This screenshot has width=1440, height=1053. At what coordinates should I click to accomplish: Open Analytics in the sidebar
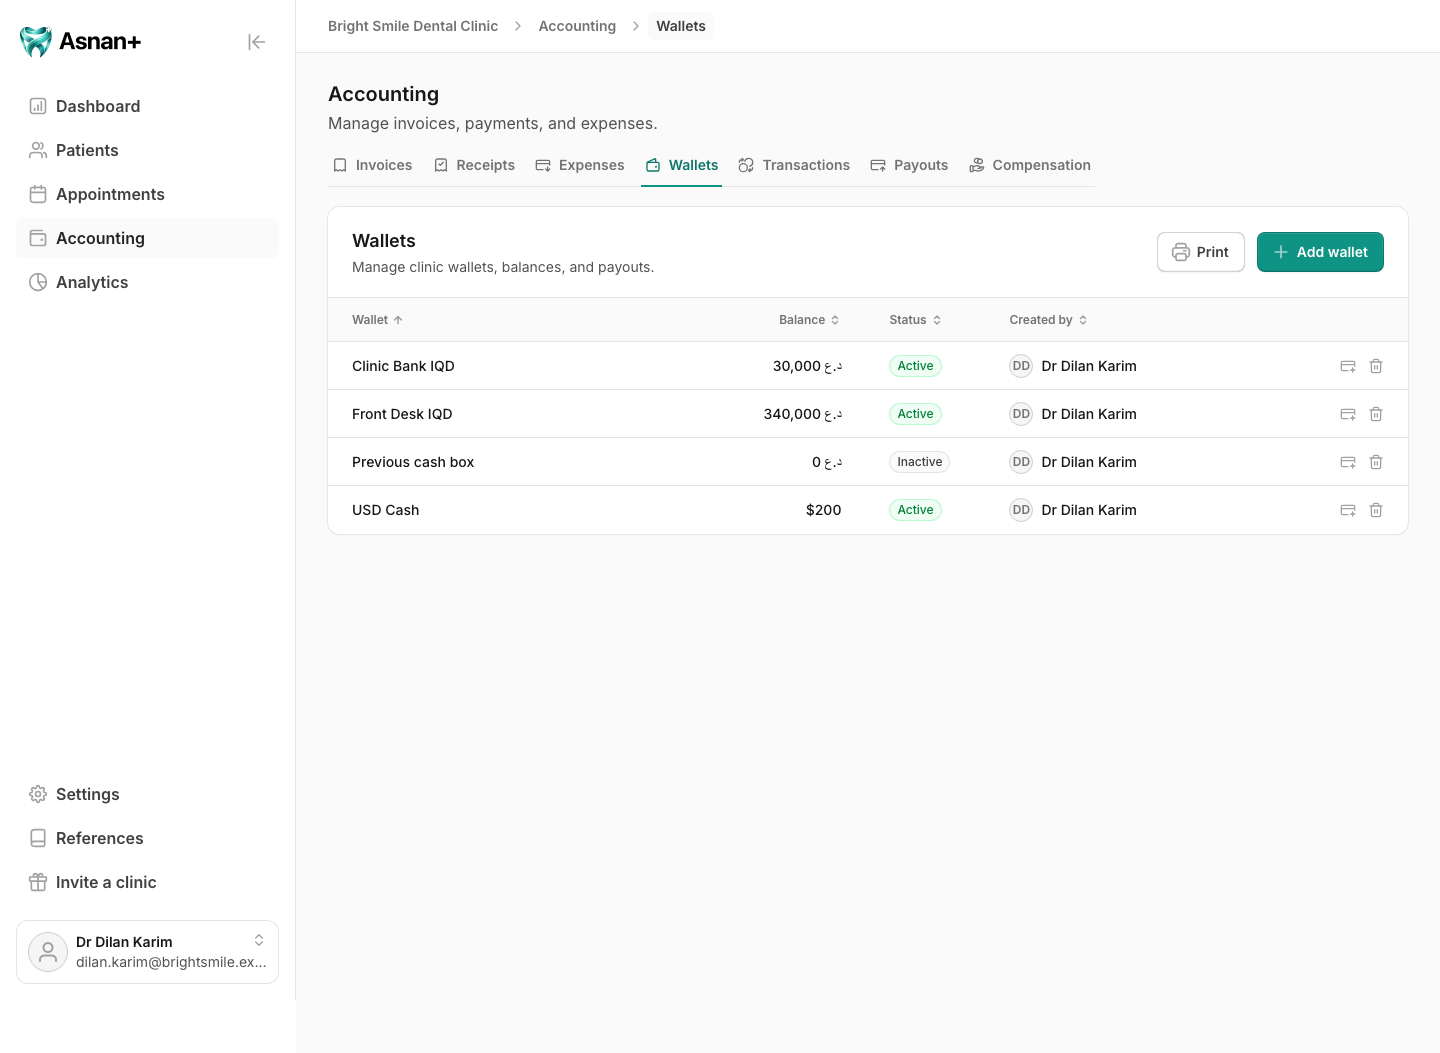147,282
